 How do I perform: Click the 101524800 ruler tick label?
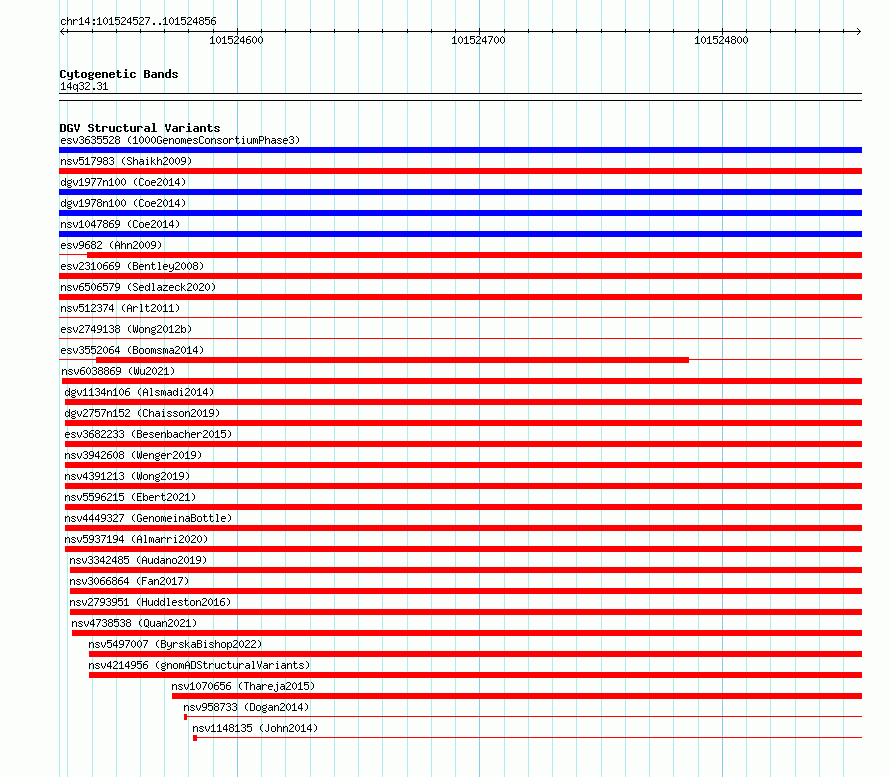[721, 40]
